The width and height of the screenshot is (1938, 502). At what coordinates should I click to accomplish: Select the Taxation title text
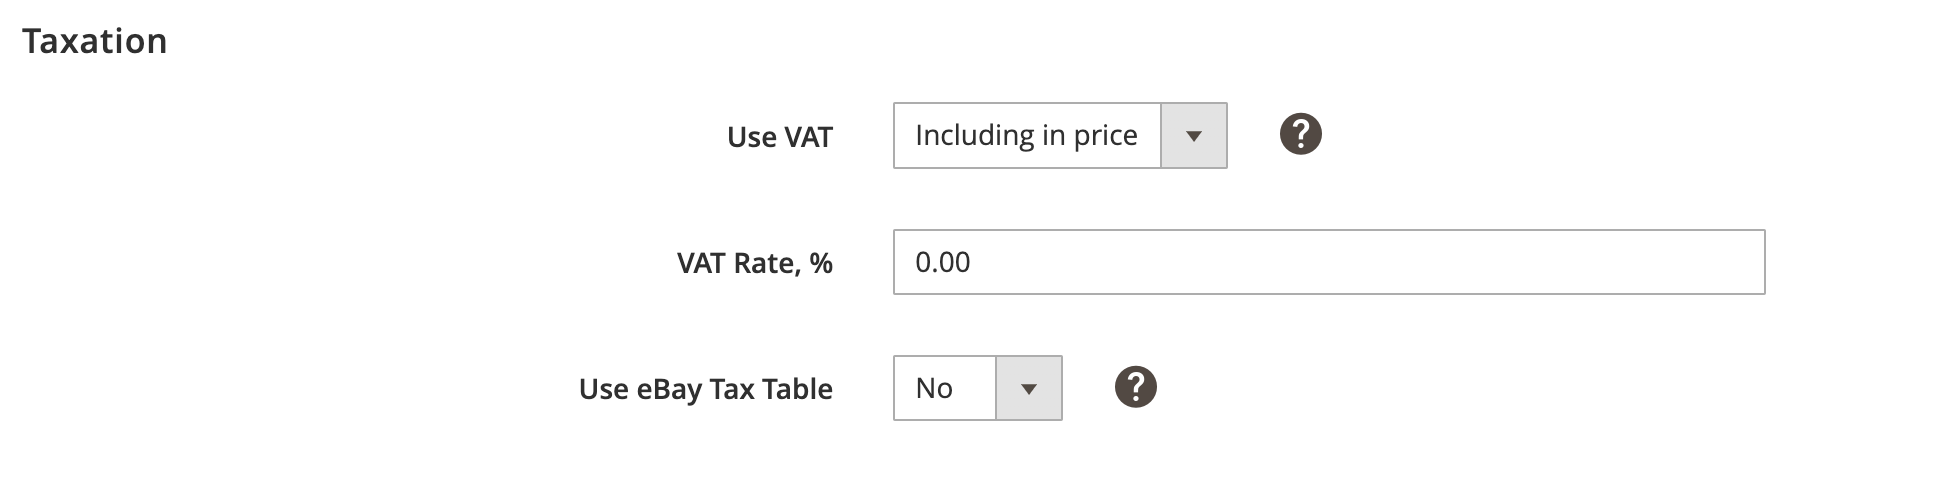coord(95,41)
